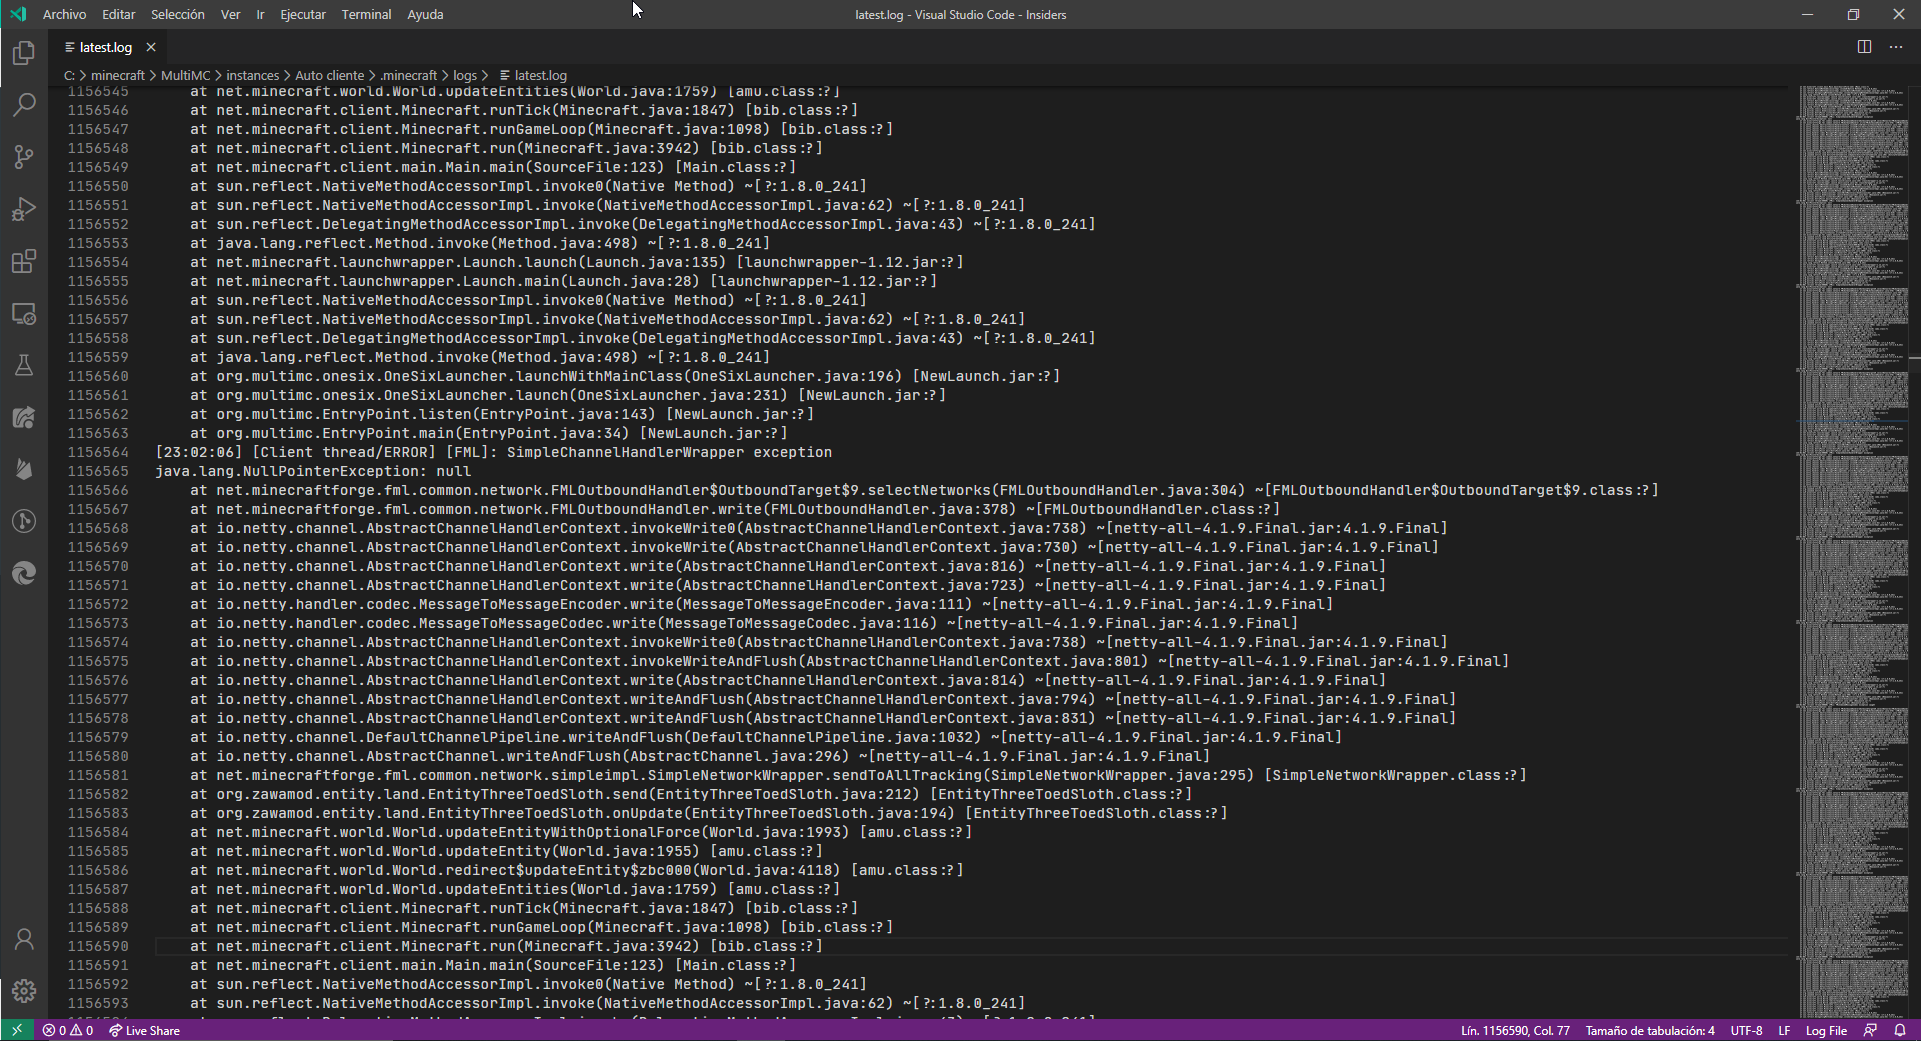Open the More Actions (...) menu
The height and width of the screenshot is (1041, 1921).
[x=1896, y=47]
